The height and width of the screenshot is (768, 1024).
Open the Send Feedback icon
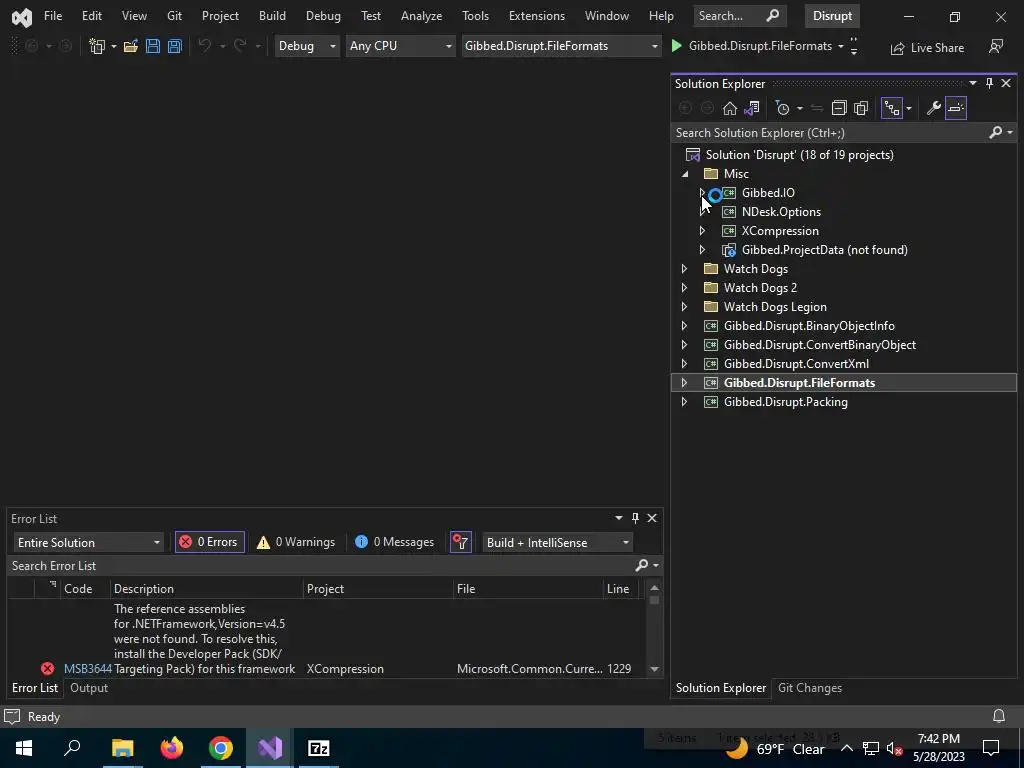996,46
